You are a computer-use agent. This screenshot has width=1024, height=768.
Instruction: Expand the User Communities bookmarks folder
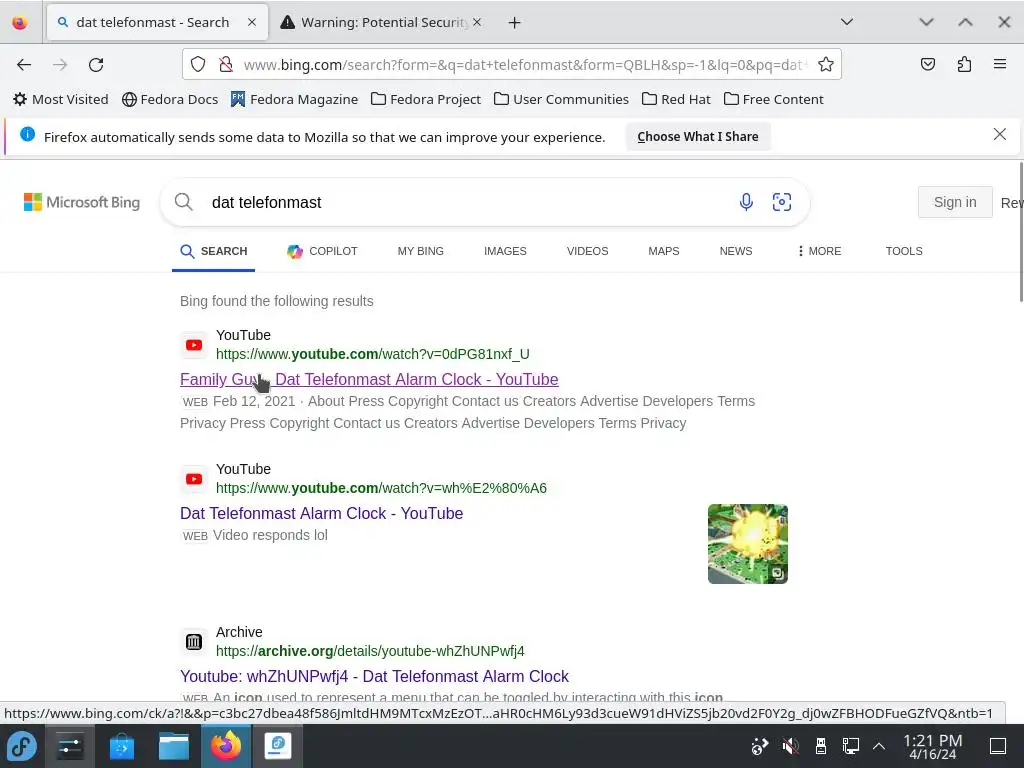pos(562,99)
